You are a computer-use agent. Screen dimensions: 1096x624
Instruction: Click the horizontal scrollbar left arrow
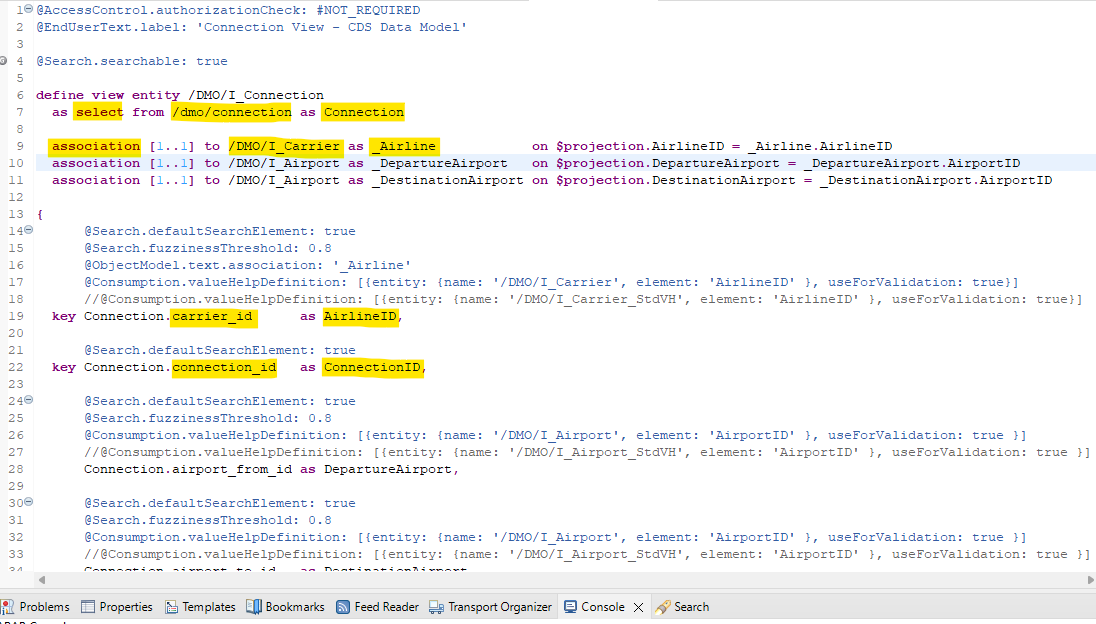coord(42,579)
